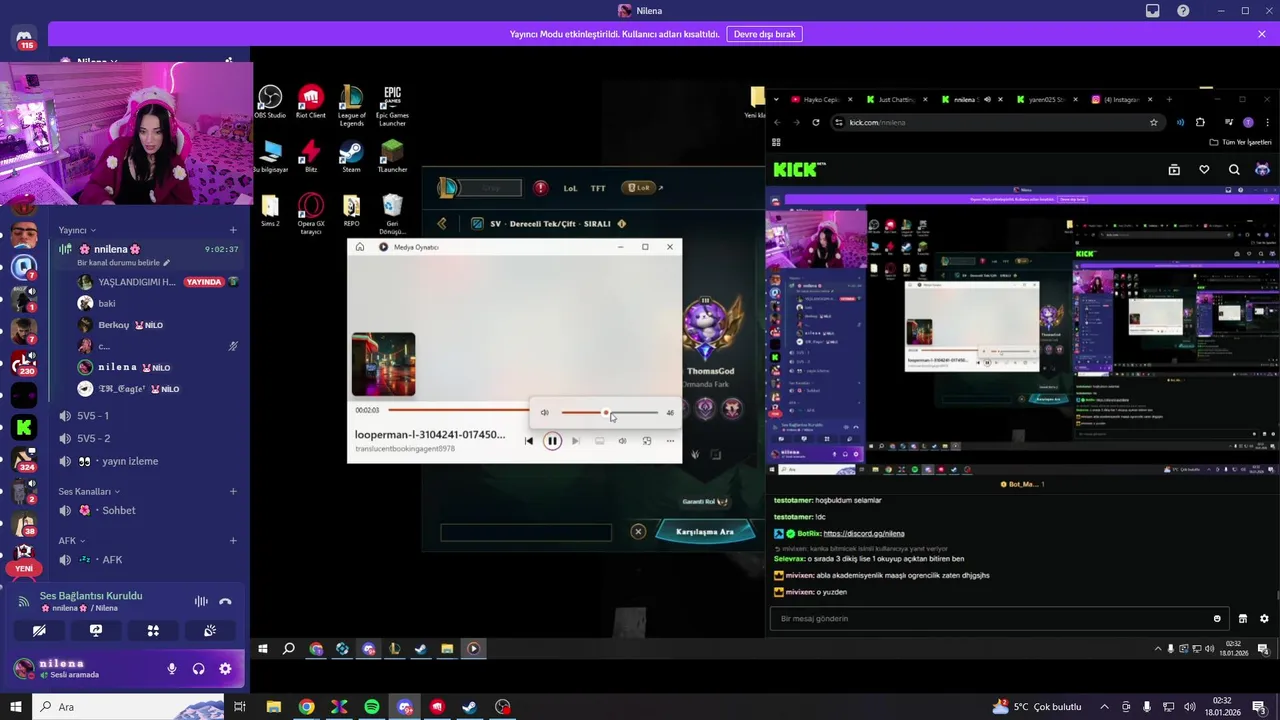The image size is (1280, 720).
Task: Toggle camera in the voice connection panel
Action: tap(39, 631)
